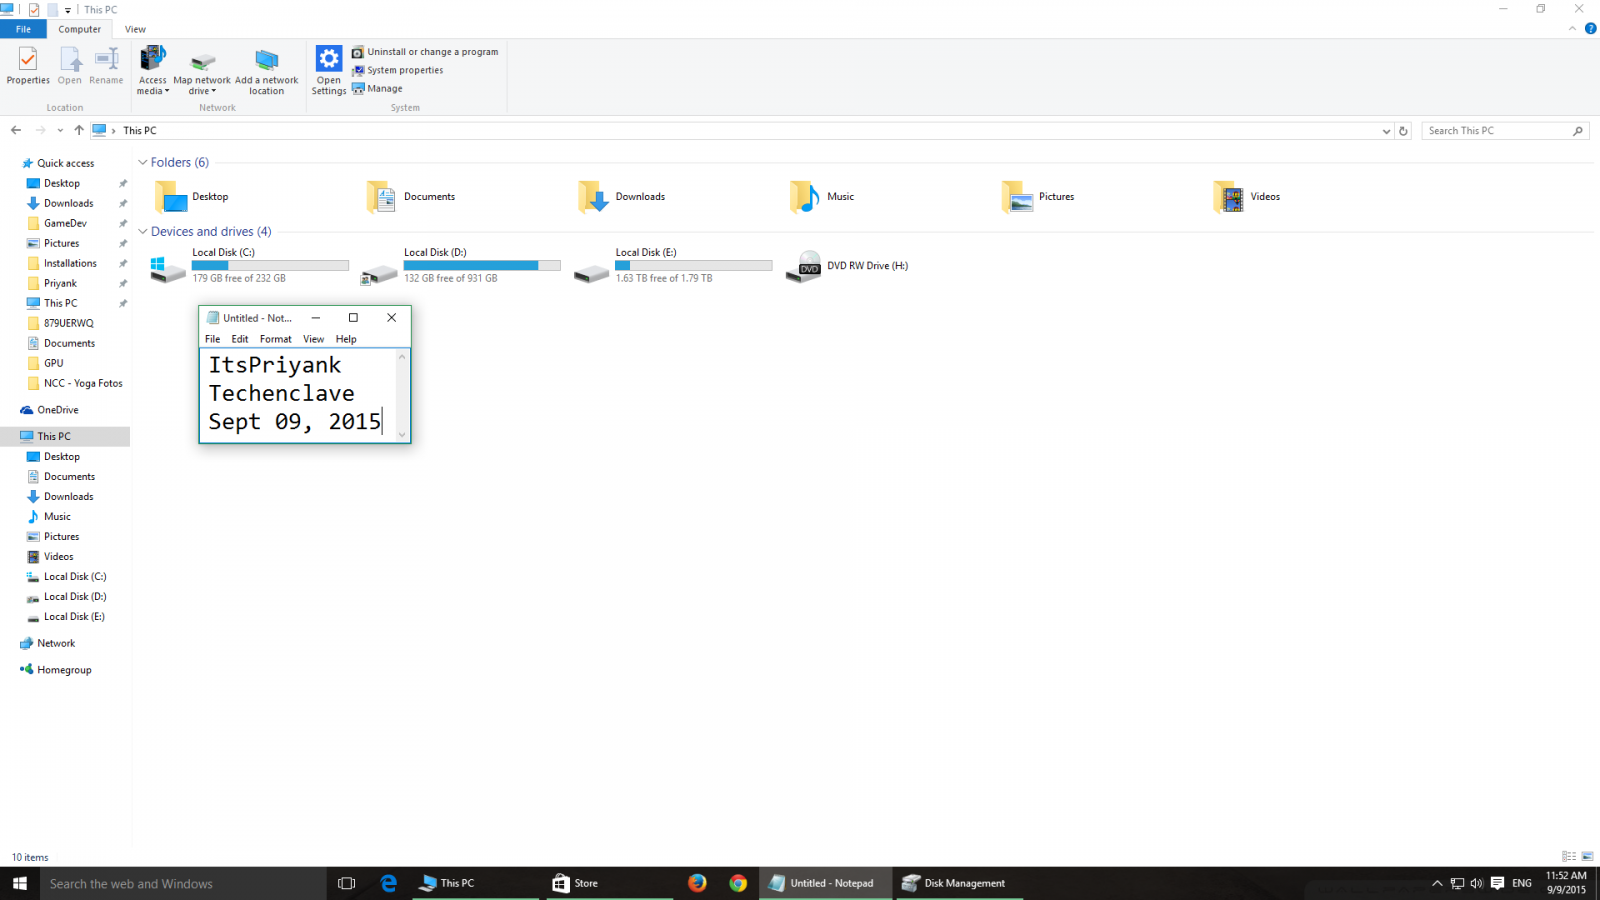Image resolution: width=1600 pixels, height=900 pixels.
Task: Open the Windows Start menu
Action: pyautogui.click(x=20, y=883)
